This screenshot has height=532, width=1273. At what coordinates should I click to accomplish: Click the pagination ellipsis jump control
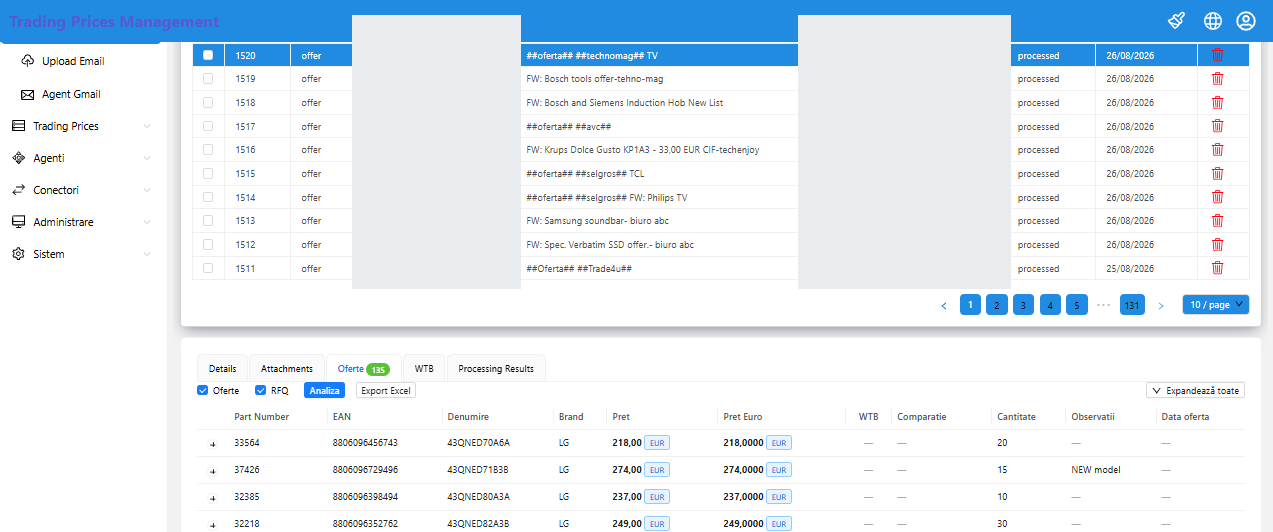(x=1104, y=305)
